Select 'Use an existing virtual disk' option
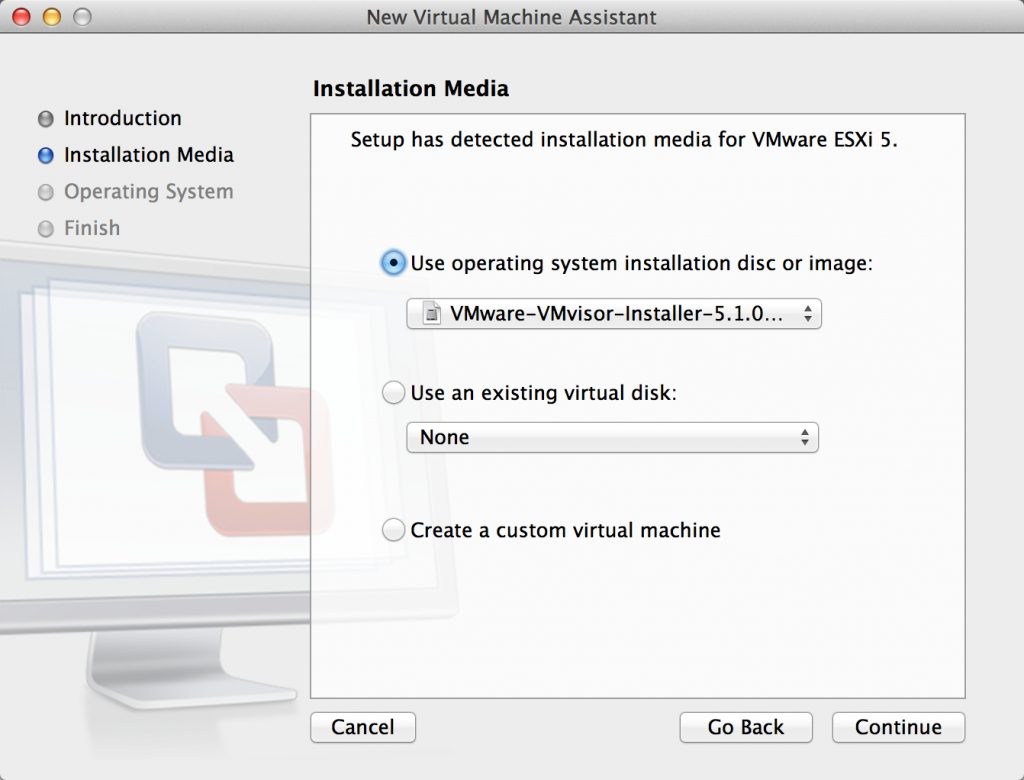The image size is (1024, 780). pyautogui.click(x=393, y=393)
